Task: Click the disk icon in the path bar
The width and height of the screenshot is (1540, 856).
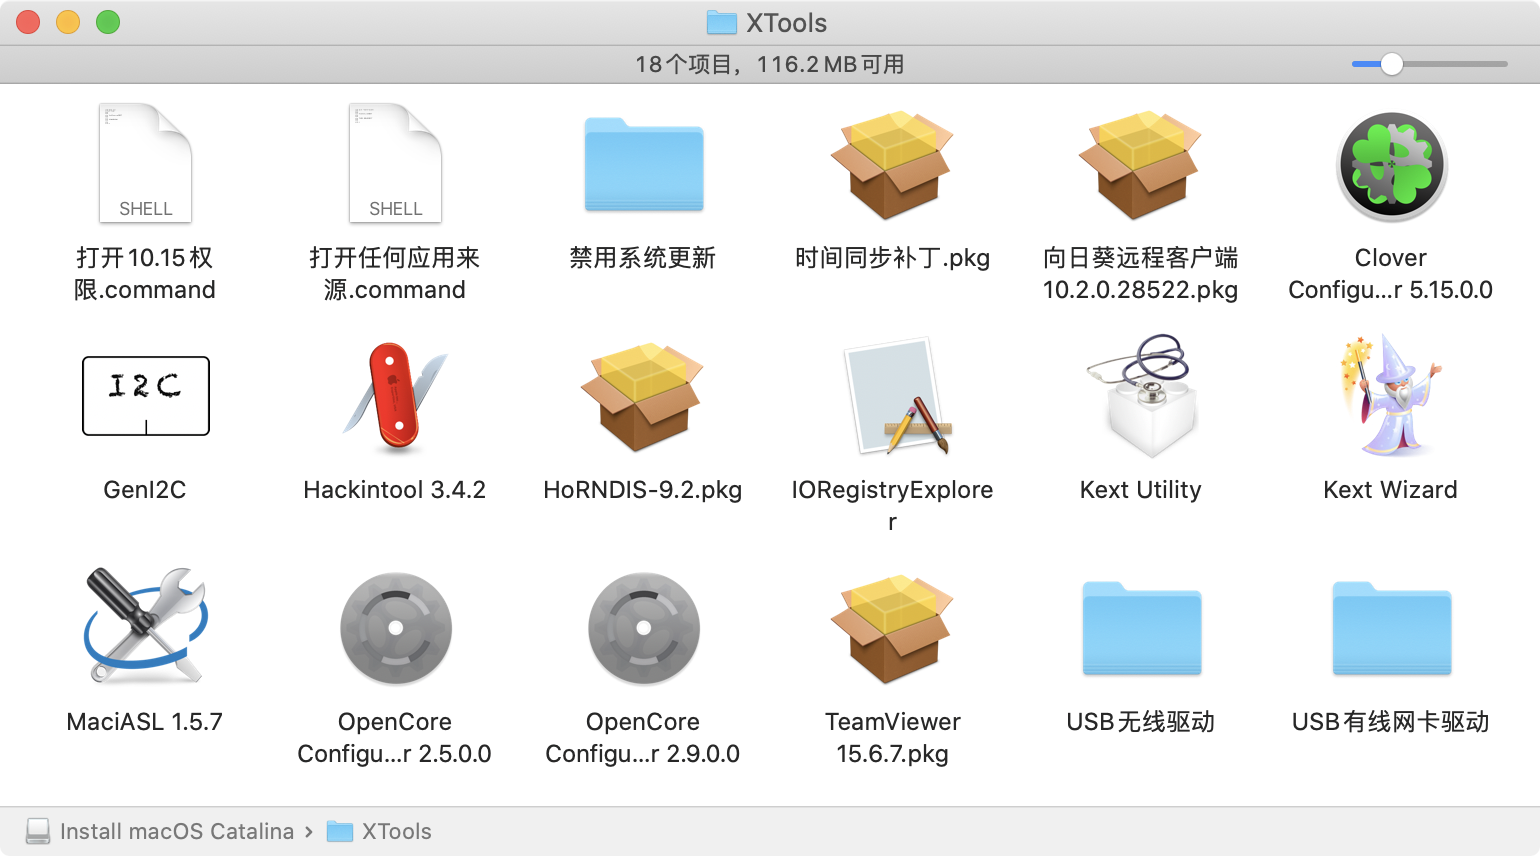Action: 38,831
